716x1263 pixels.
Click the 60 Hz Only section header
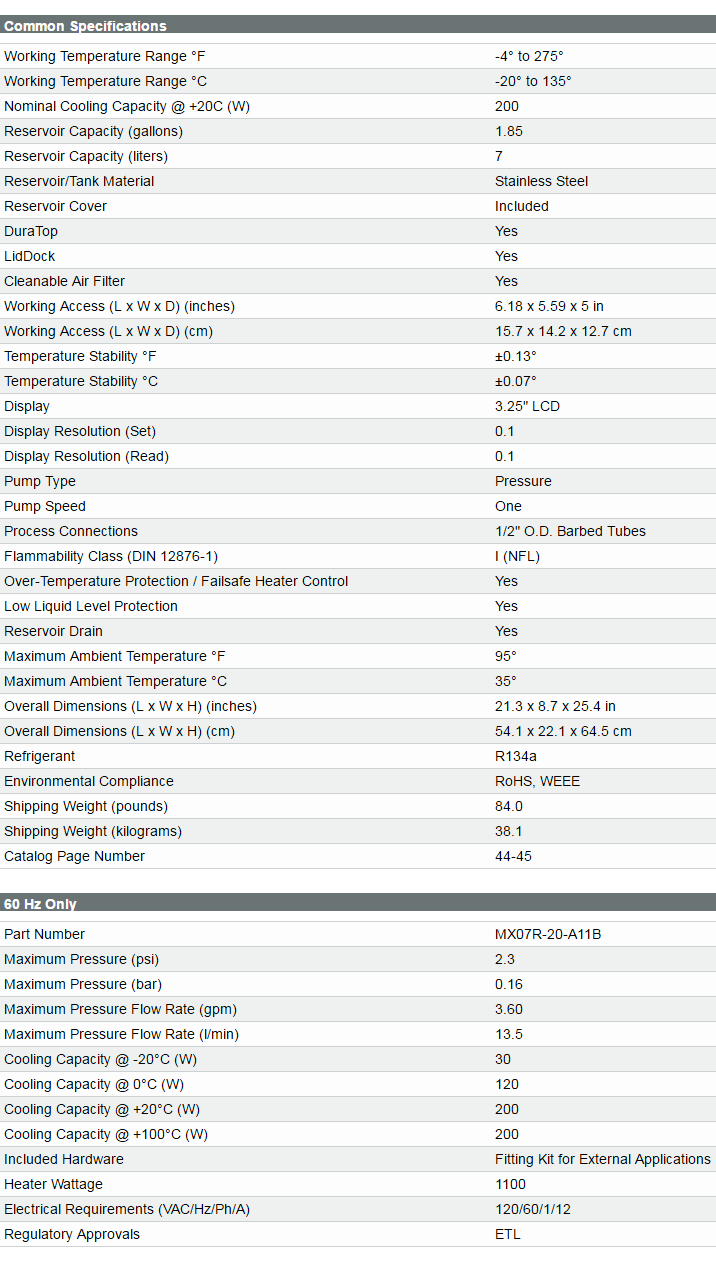41,904
